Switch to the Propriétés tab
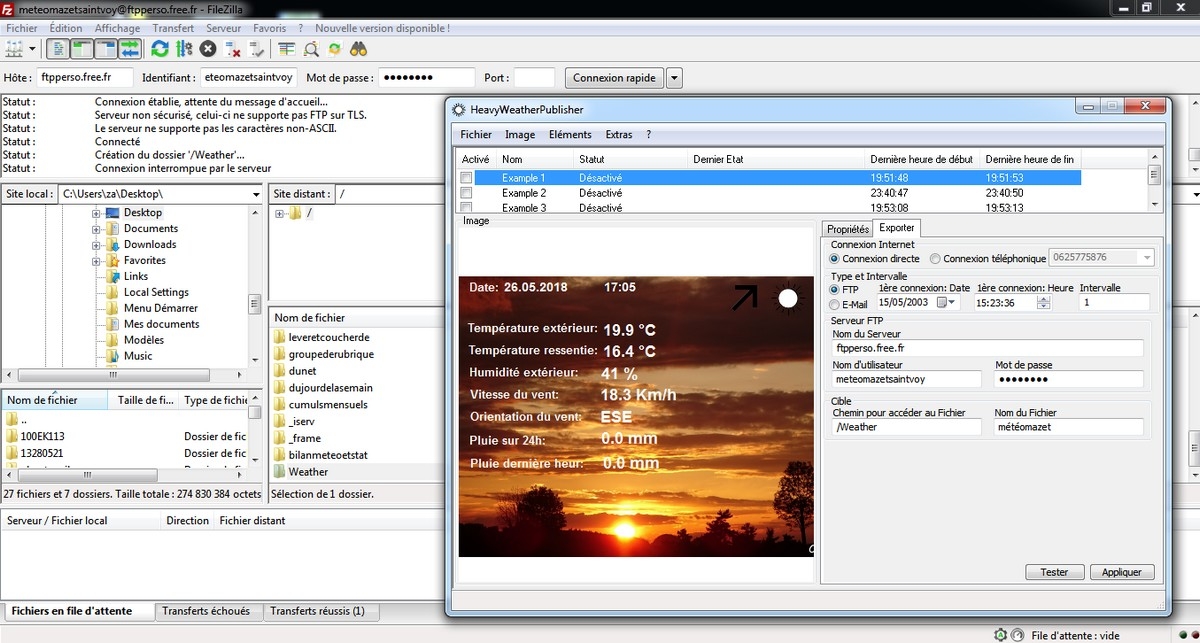This screenshot has height=643, width=1200. click(x=848, y=229)
